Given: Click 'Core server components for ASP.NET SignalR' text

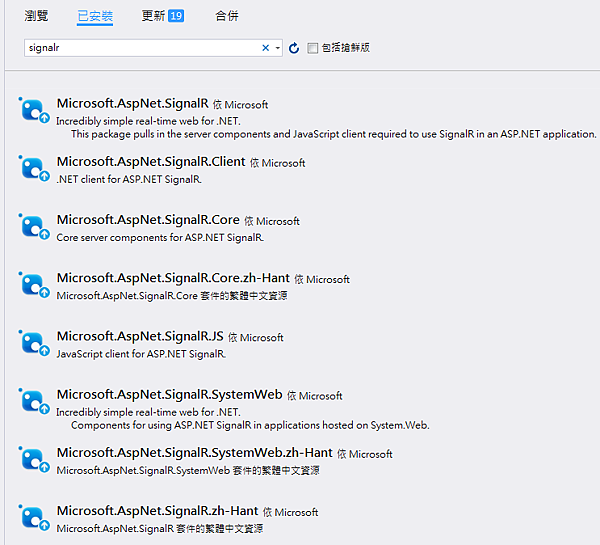Looking at the screenshot, I should [x=160, y=237].
